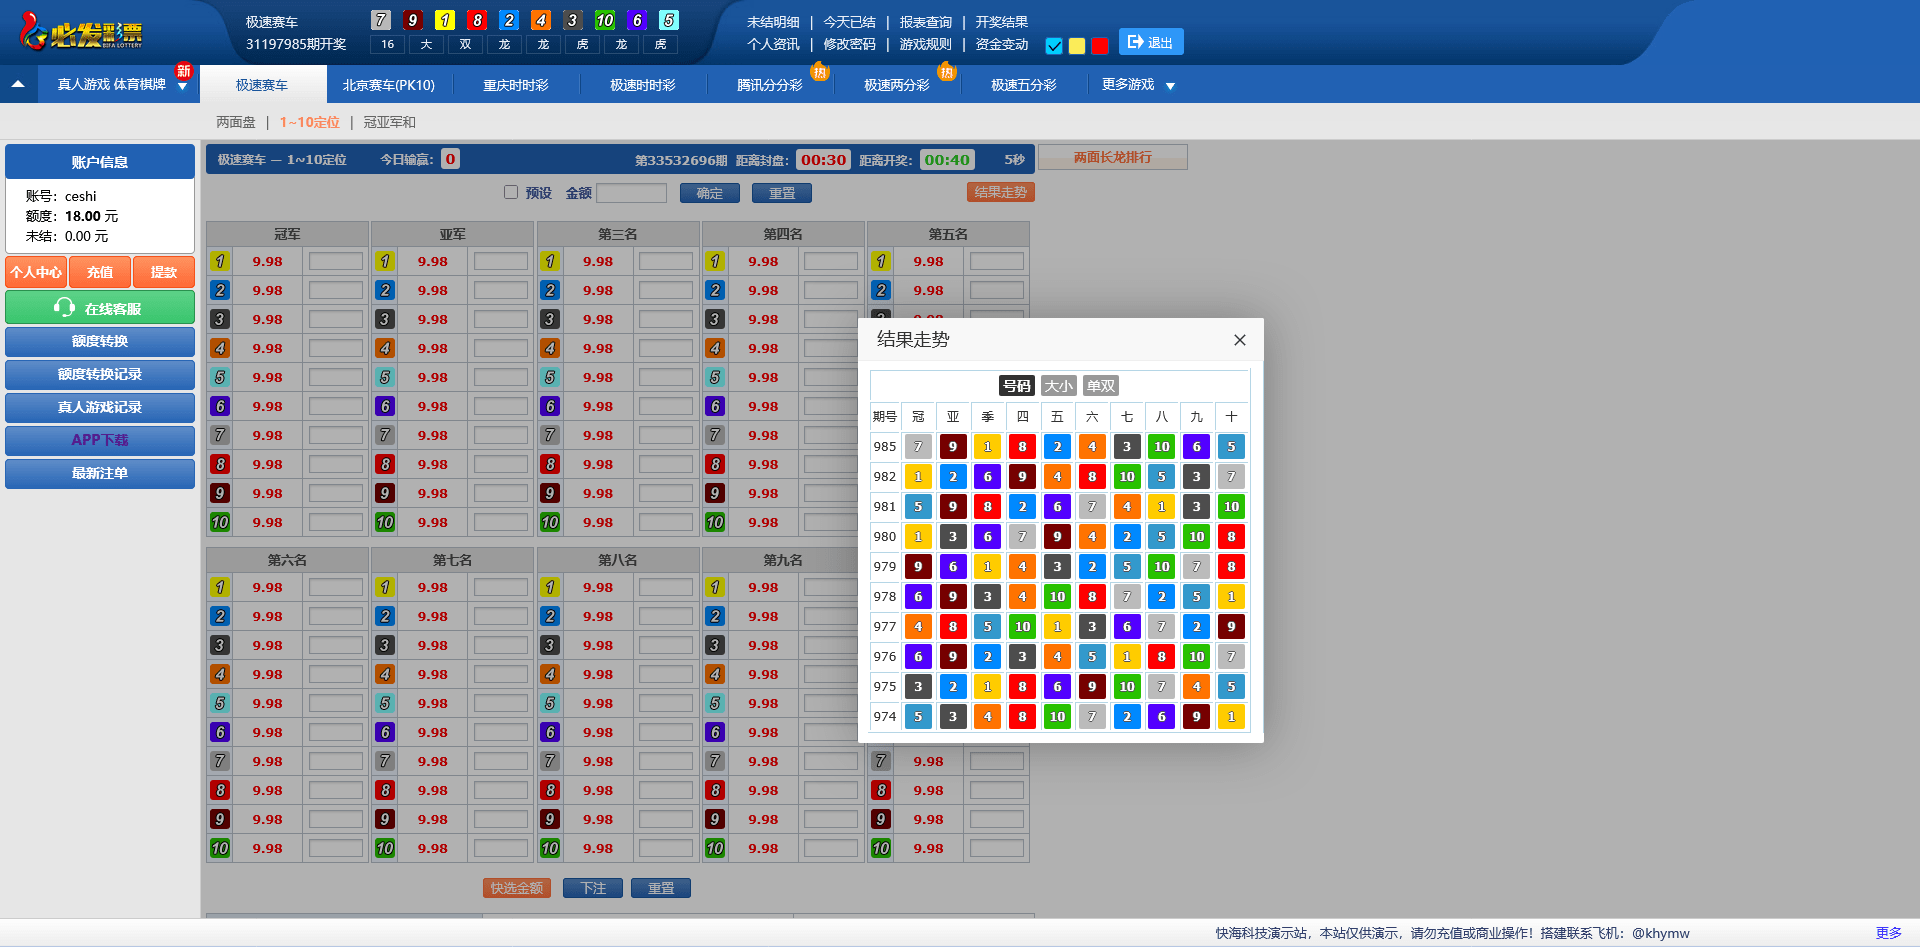Open the 北京赛车(PK10) tab
This screenshot has width=1920, height=947.
[x=388, y=85]
